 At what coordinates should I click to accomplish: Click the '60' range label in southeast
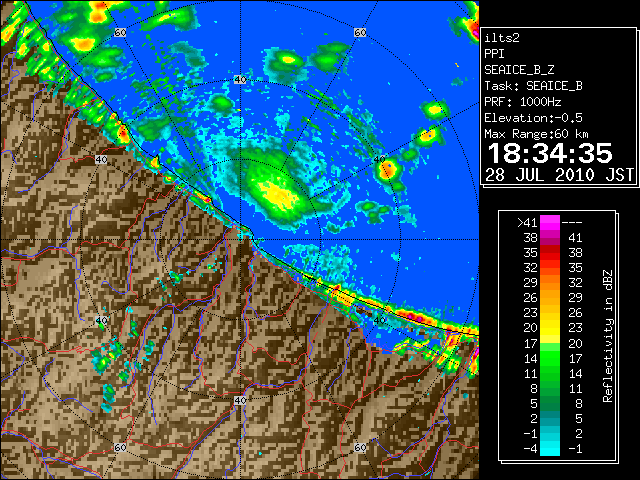(360, 448)
